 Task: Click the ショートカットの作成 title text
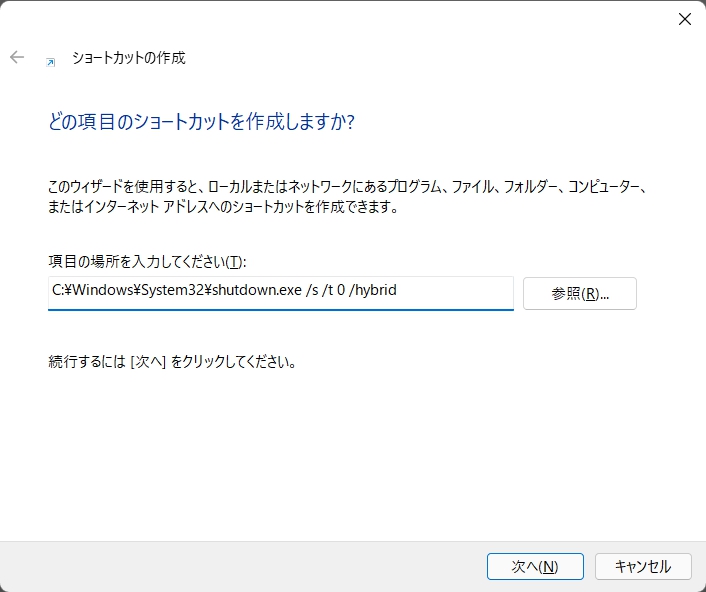pyautogui.click(x=128, y=58)
